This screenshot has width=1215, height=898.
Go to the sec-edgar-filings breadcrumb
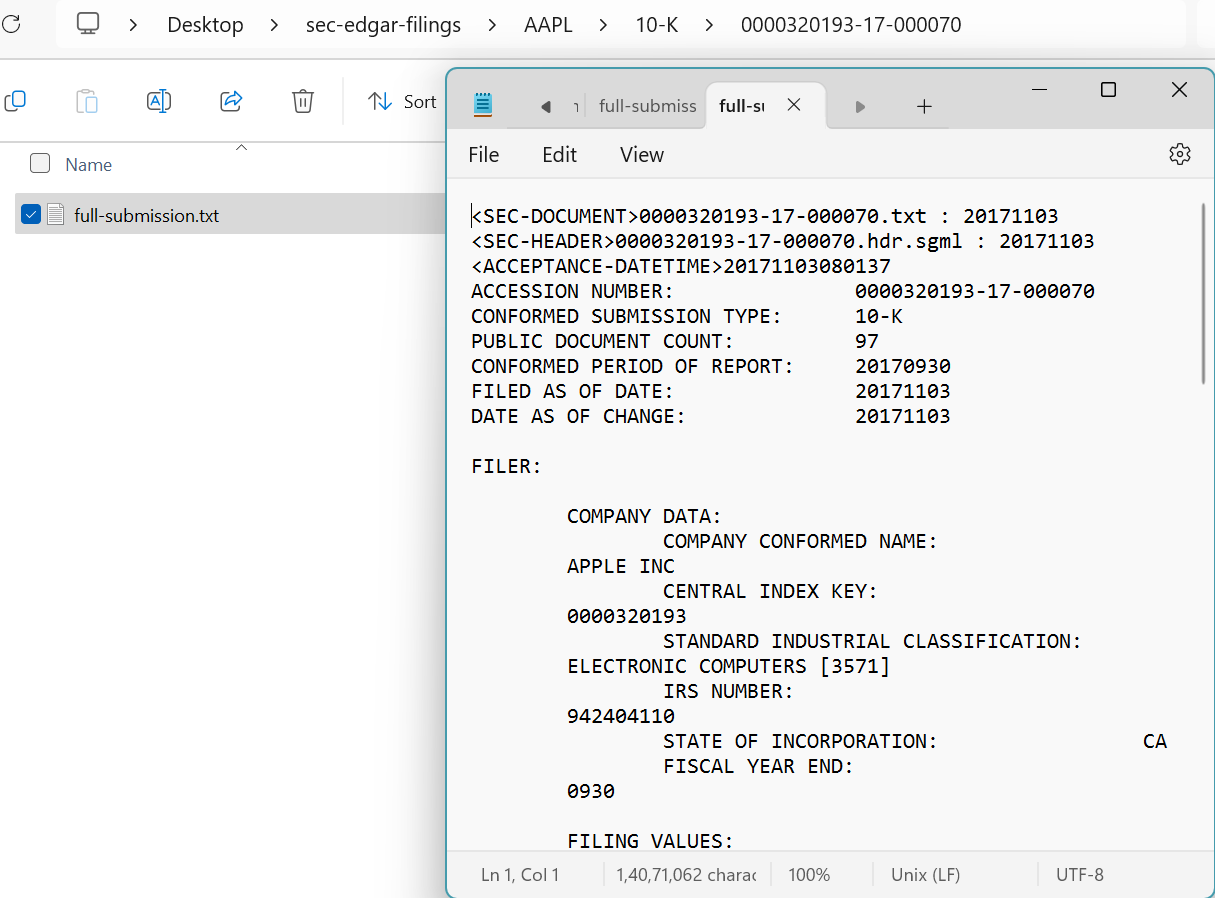(383, 25)
